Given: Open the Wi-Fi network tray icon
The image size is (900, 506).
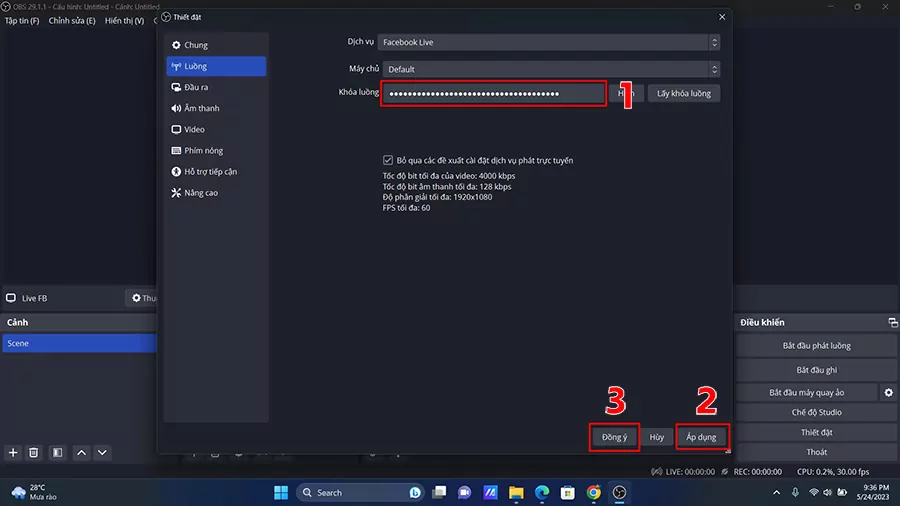Looking at the screenshot, I should coord(814,493).
